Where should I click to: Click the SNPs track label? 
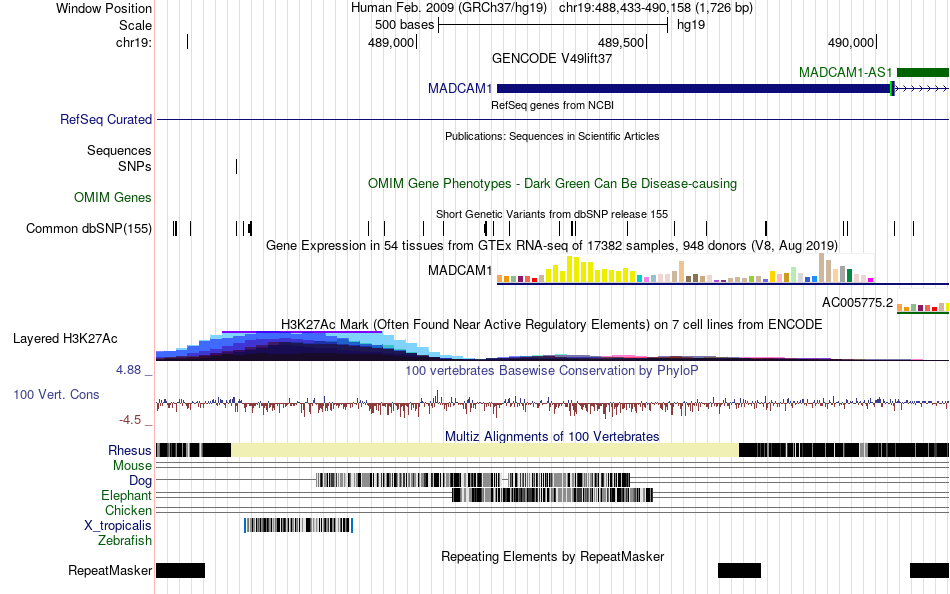point(135,166)
